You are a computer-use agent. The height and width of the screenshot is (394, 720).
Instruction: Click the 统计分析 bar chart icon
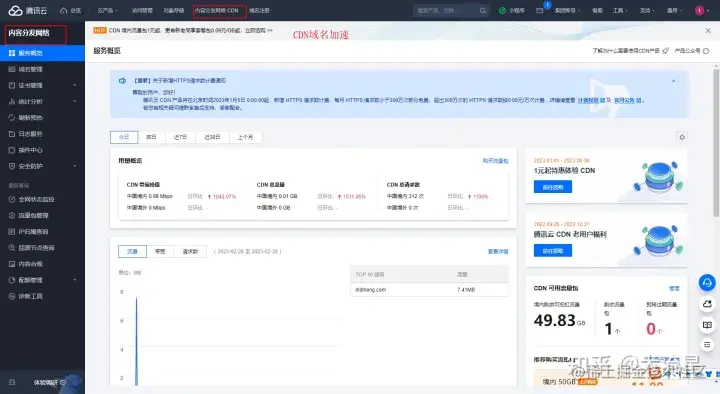click(12, 101)
